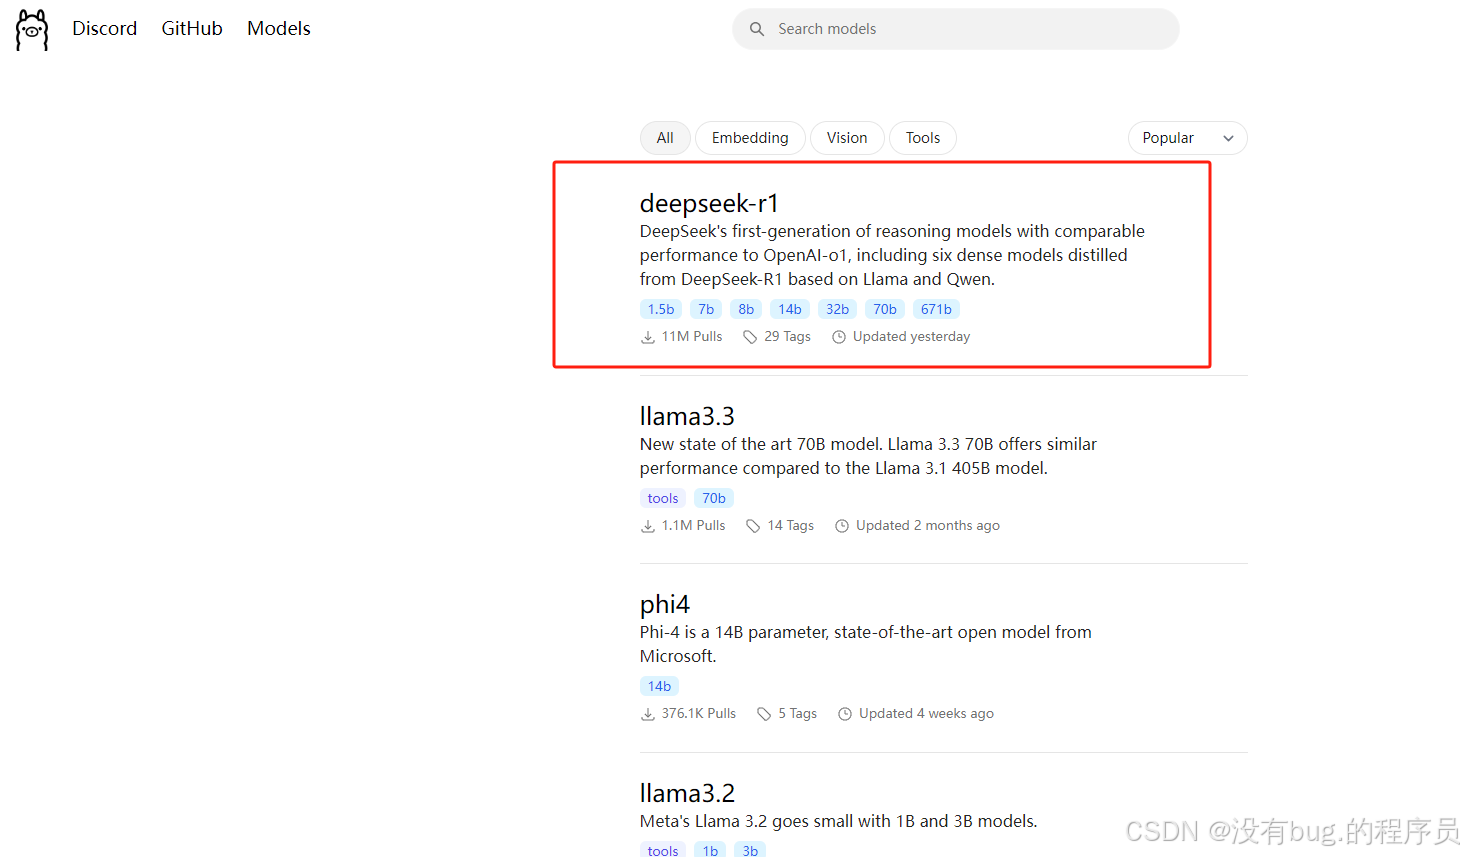
Task: Open the Popular sort dropdown
Action: point(1187,138)
